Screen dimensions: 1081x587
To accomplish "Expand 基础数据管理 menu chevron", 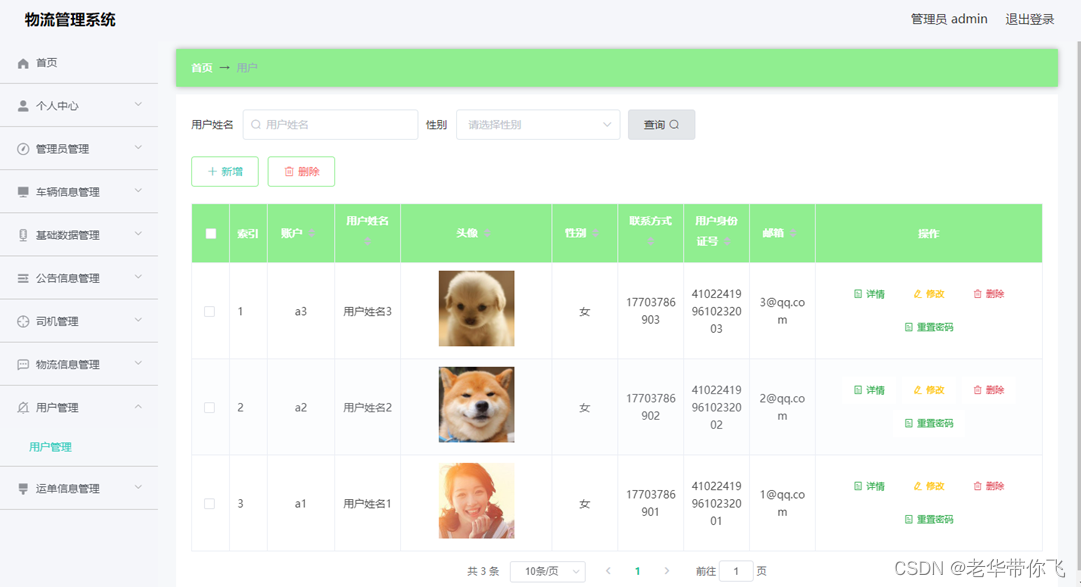I will point(138,234).
